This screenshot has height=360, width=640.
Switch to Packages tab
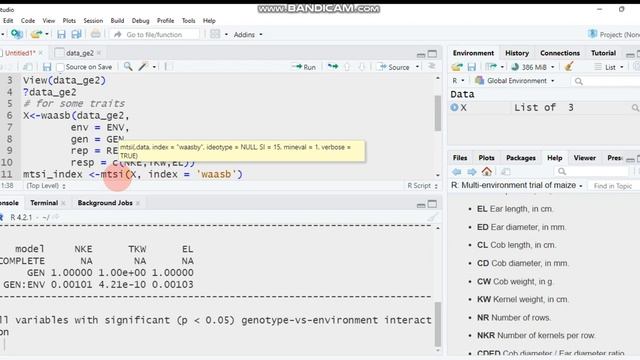point(520,158)
